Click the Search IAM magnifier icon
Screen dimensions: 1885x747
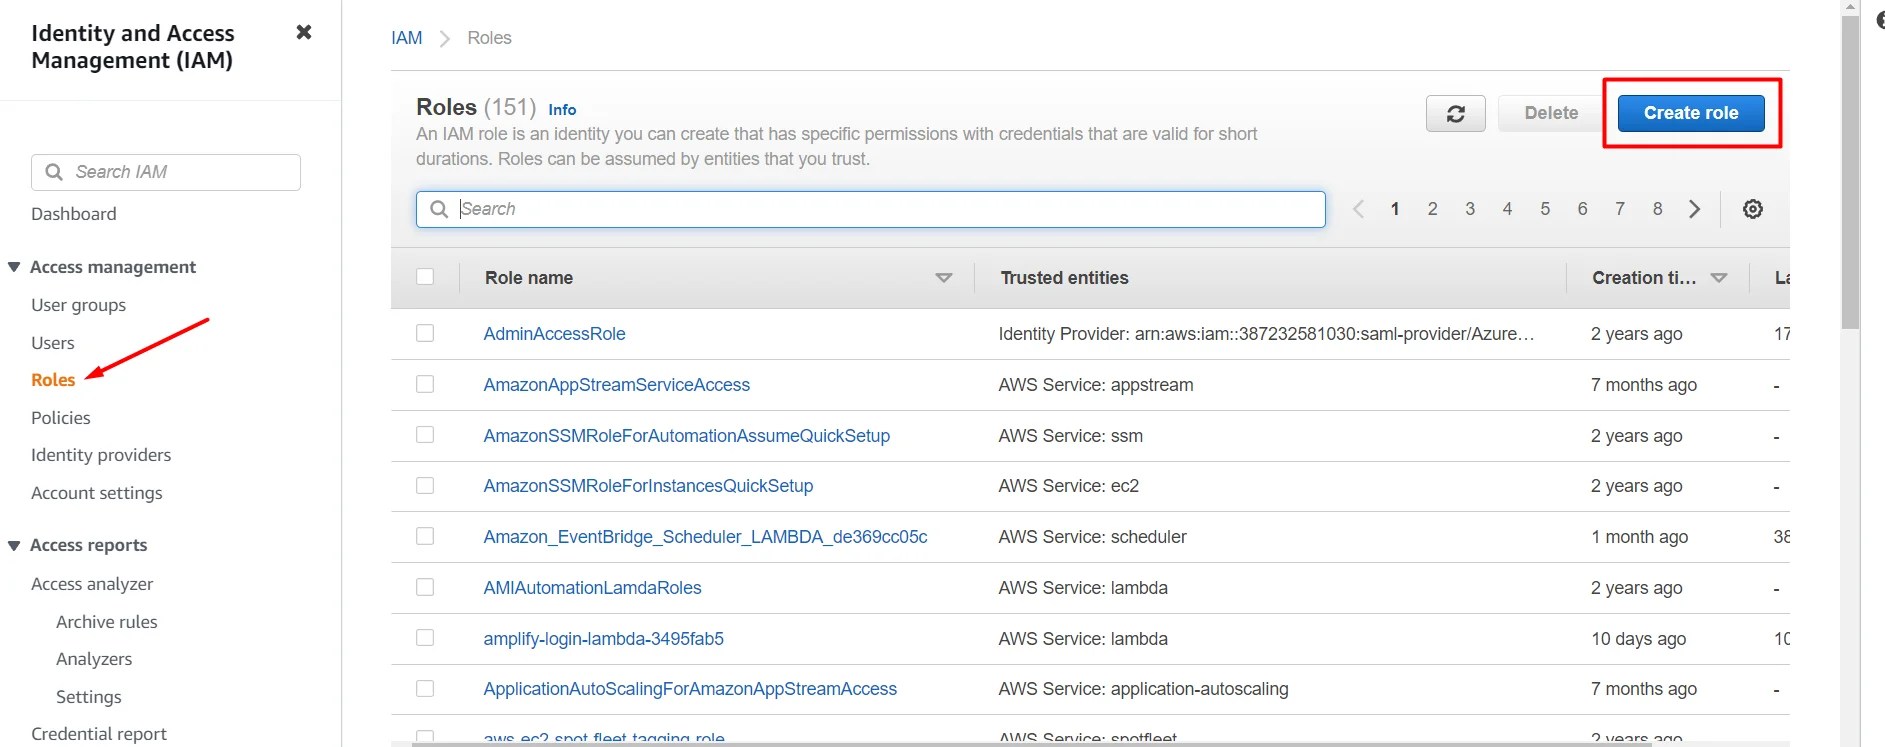click(54, 172)
